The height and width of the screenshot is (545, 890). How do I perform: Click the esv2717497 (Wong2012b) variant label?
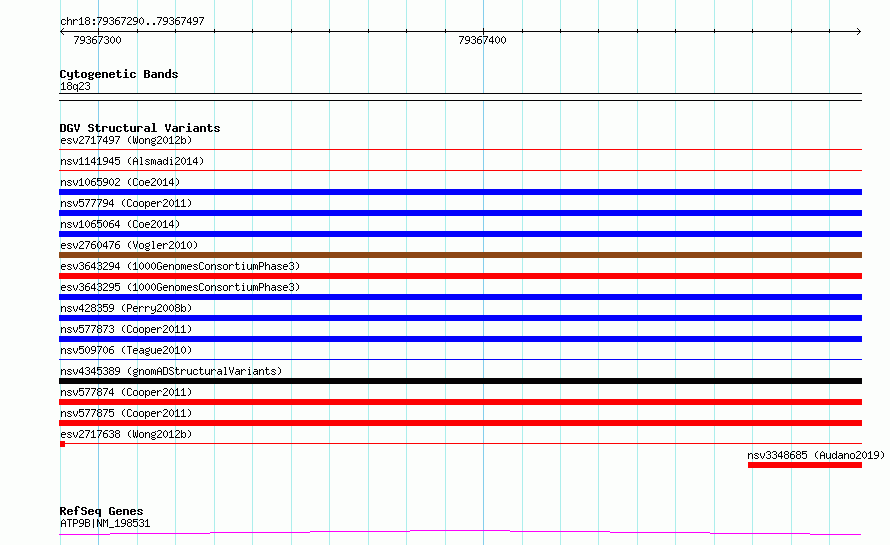(126, 140)
